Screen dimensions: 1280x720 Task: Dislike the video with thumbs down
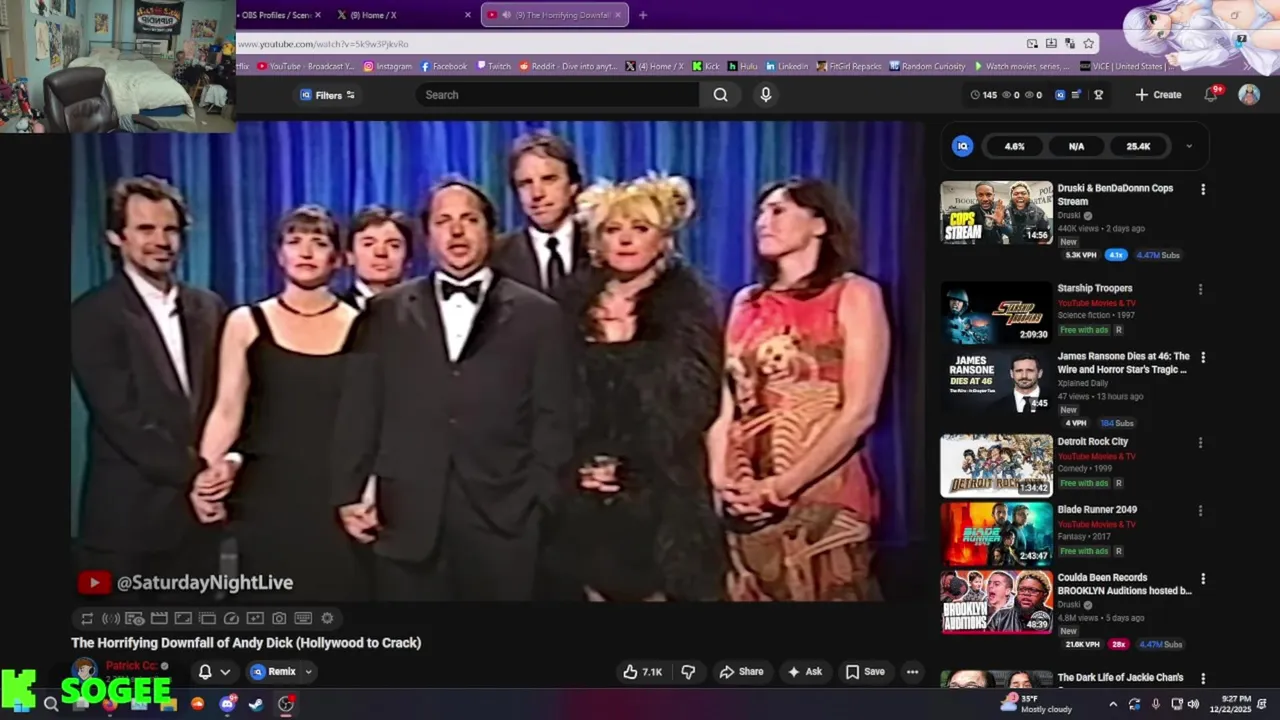pyautogui.click(x=688, y=672)
